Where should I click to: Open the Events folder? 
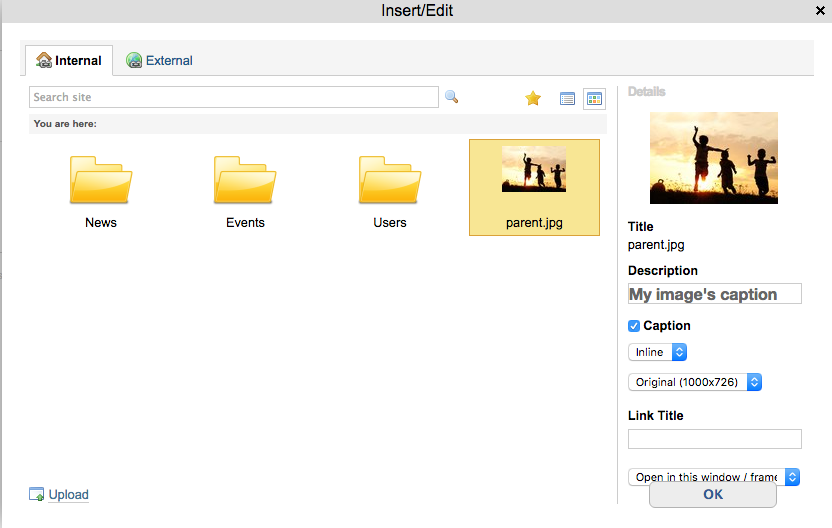pyautogui.click(x=245, y=181)
